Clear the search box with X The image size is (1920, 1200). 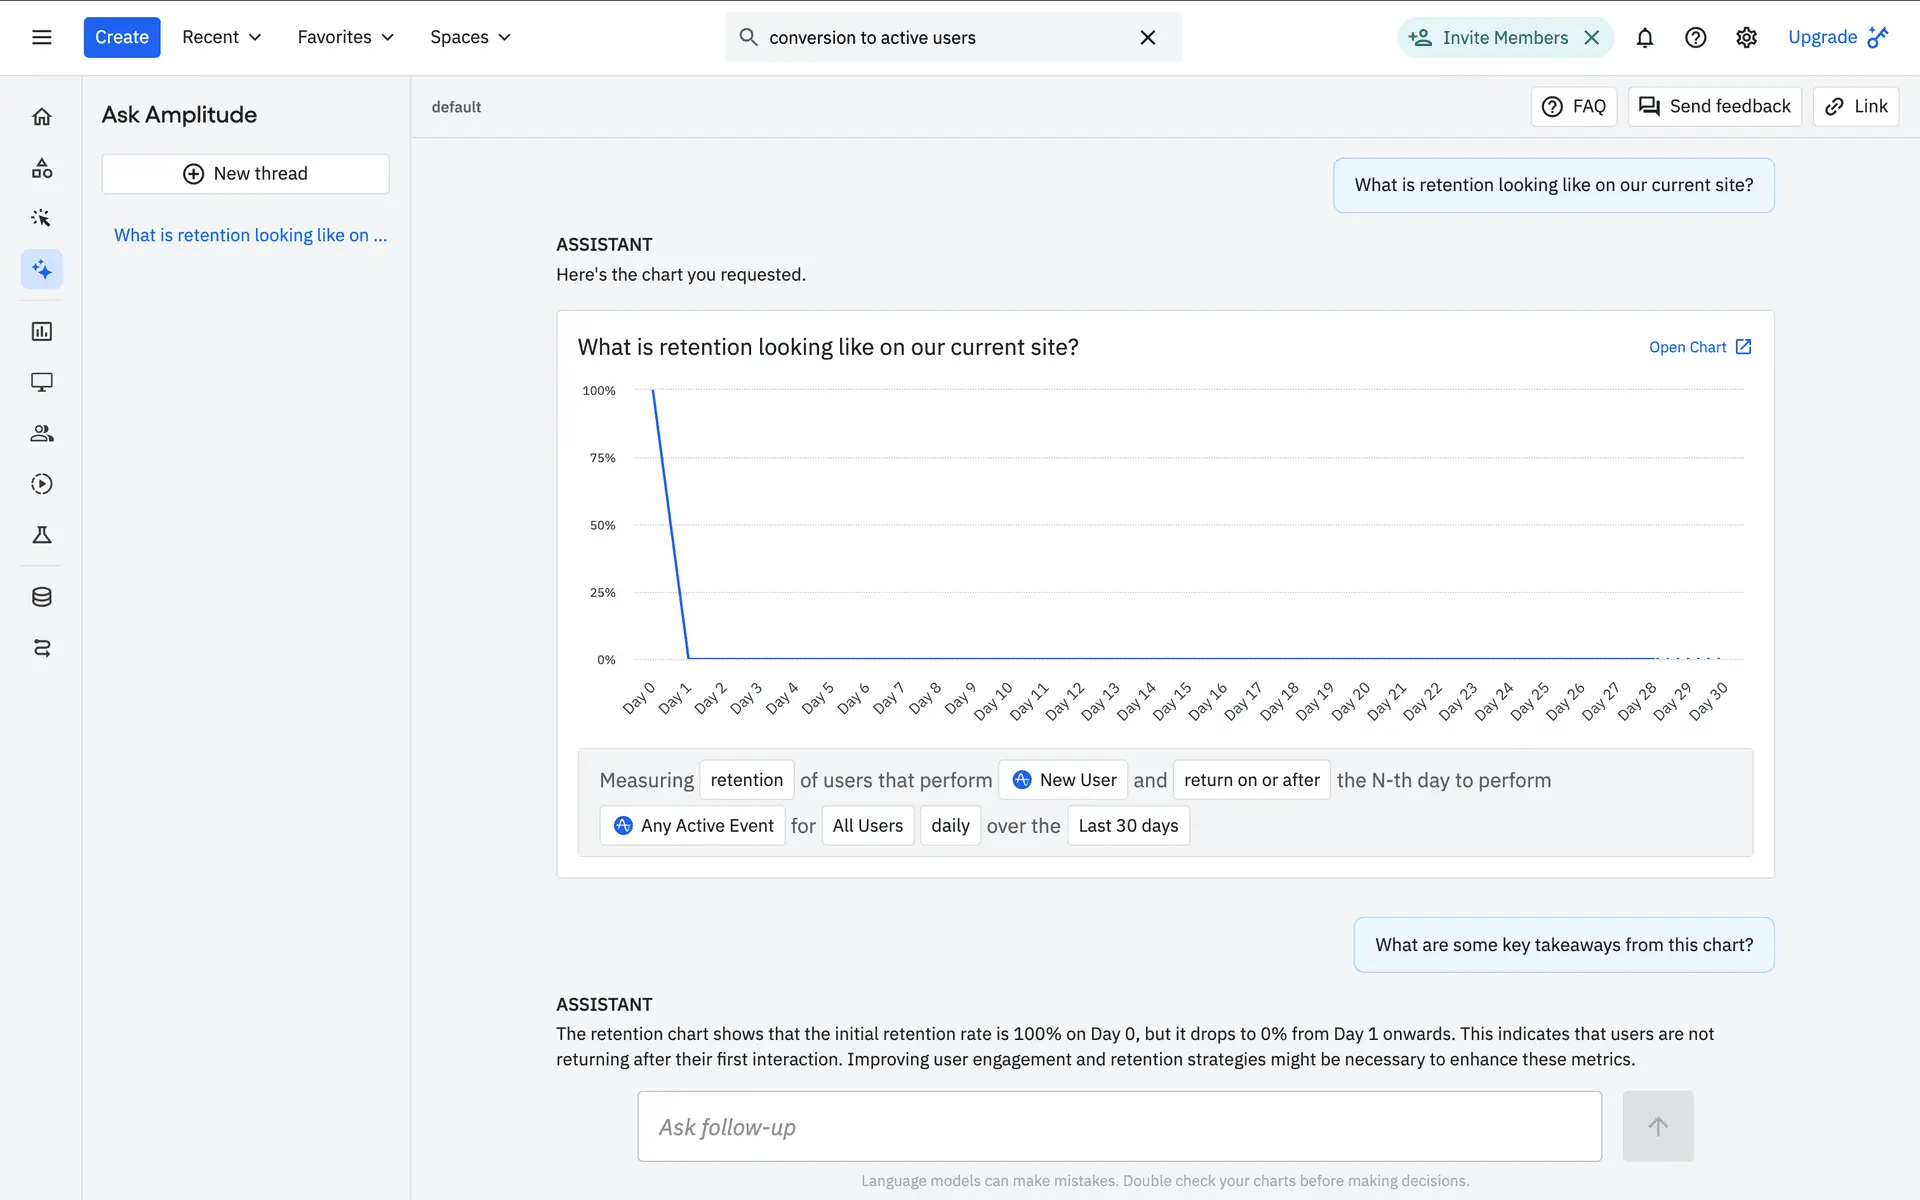point(1147,37)
